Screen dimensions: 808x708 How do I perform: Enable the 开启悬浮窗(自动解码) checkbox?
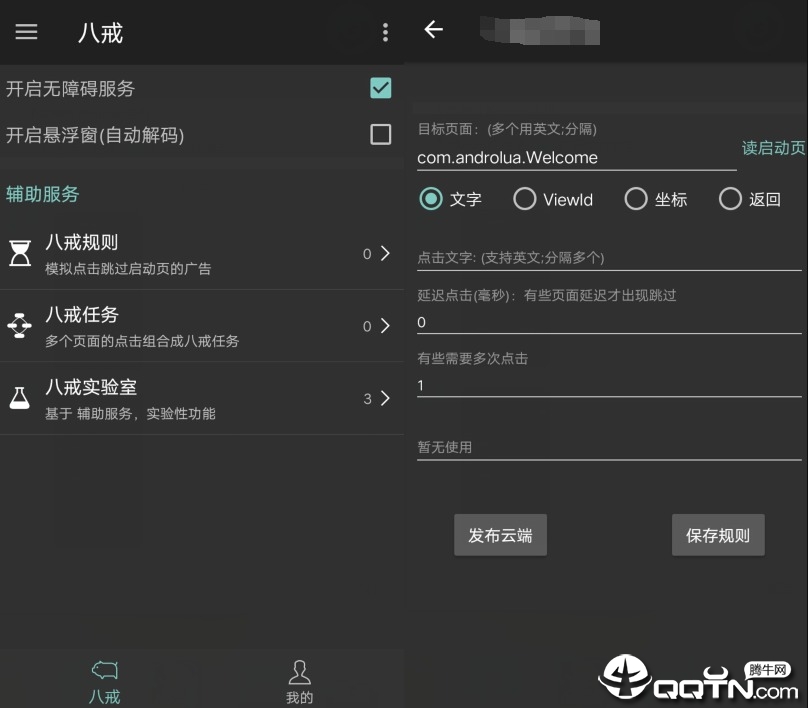[x=380, y=134]
